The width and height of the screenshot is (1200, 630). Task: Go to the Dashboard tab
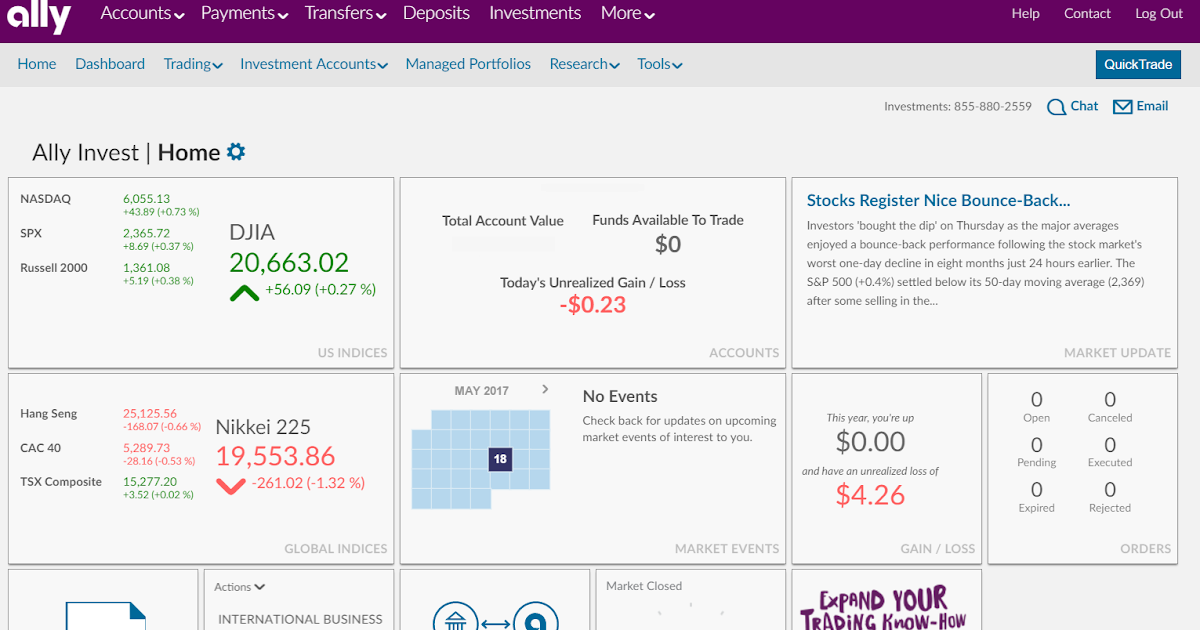pyautogui.click(x=110, y=64)
